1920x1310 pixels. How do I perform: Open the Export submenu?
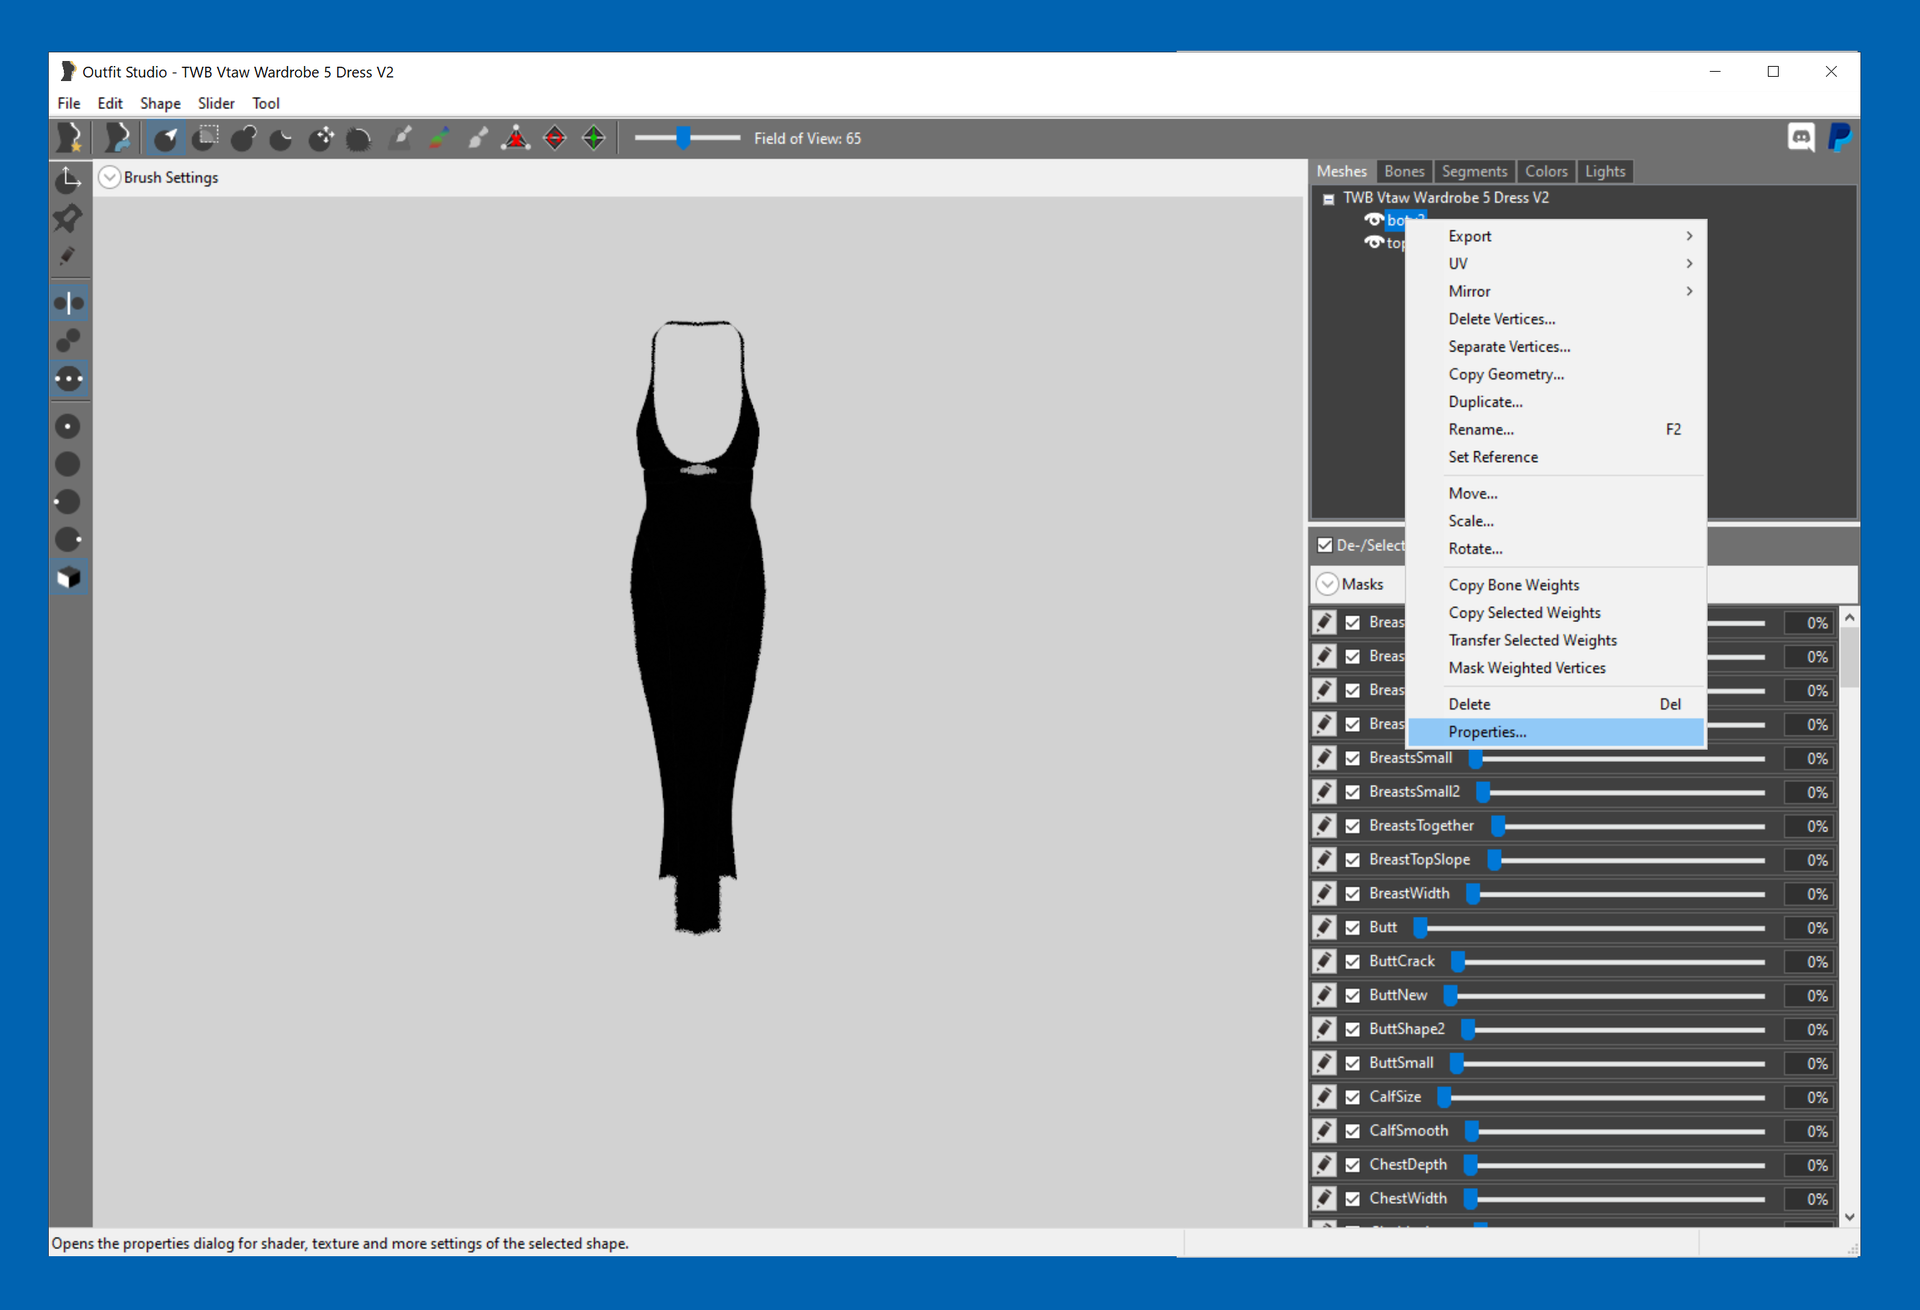1556,236
